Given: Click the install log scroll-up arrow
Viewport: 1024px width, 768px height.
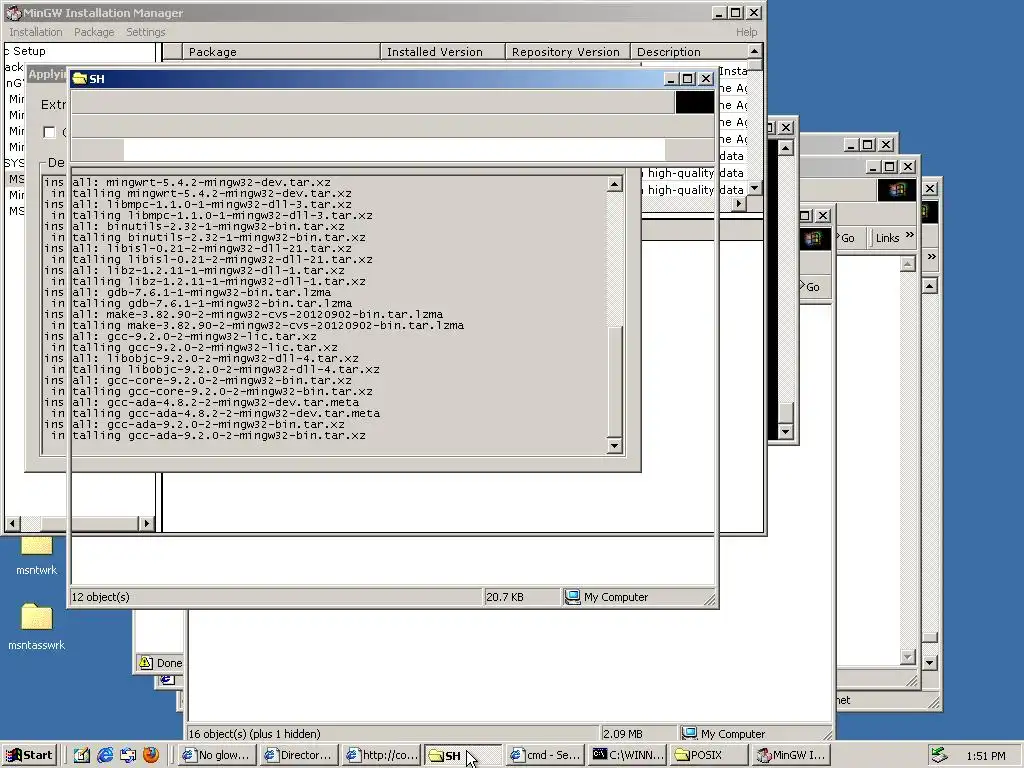Looking at the screenshot, I should pyautogui.click(x=614, y=185).
